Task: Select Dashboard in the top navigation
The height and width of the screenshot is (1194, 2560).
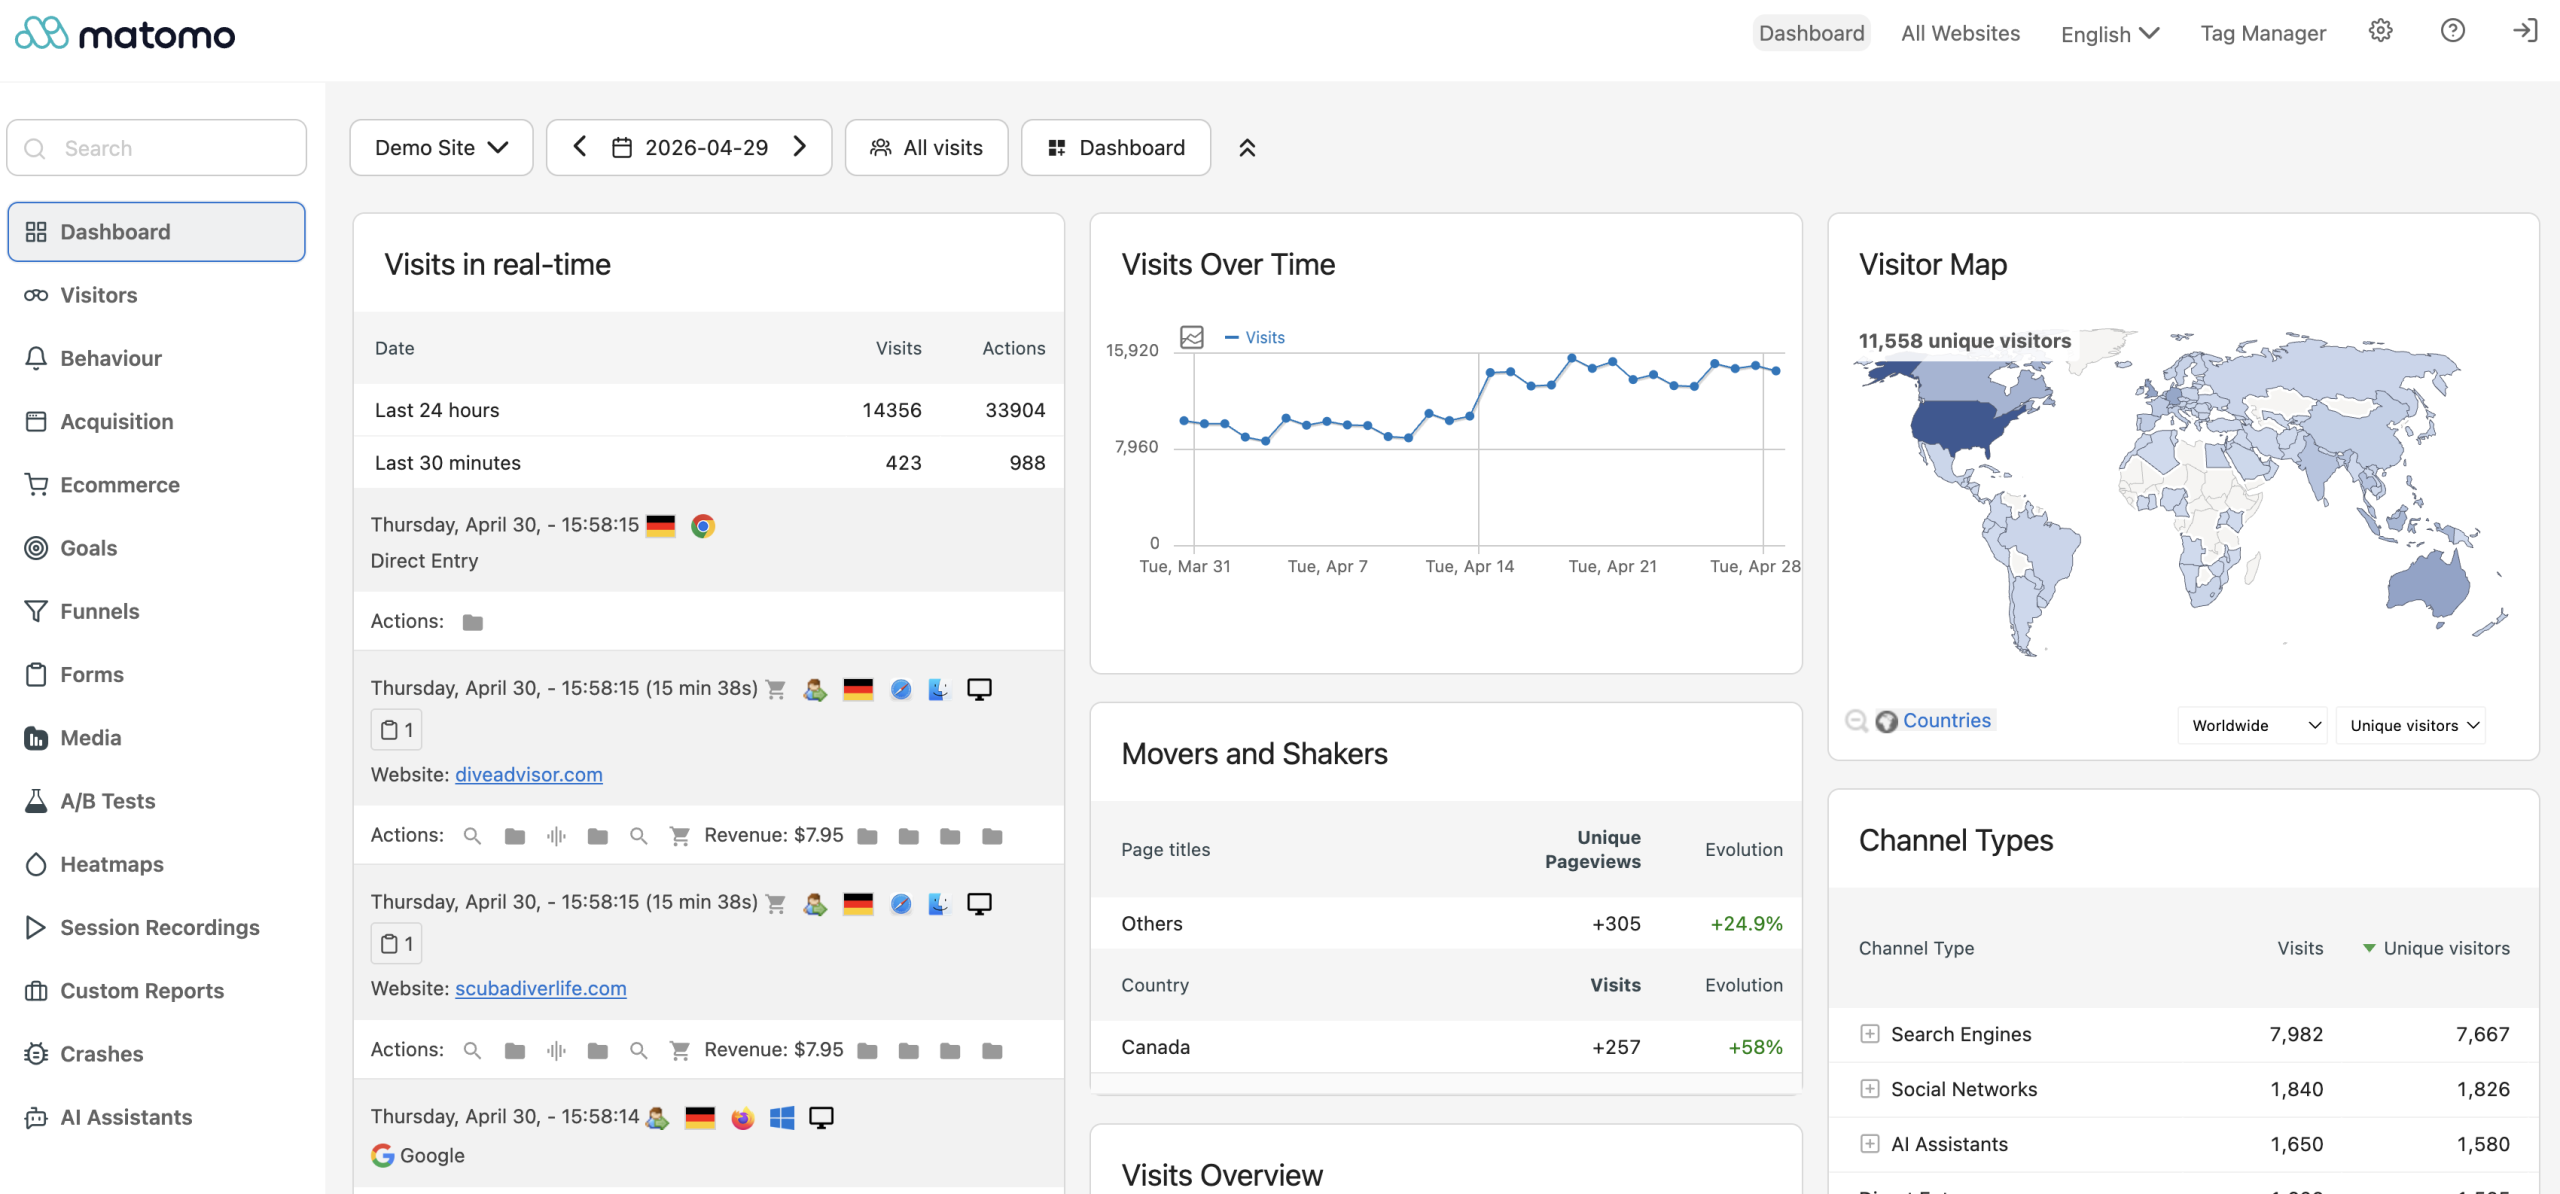Action: pos(1811,33)
